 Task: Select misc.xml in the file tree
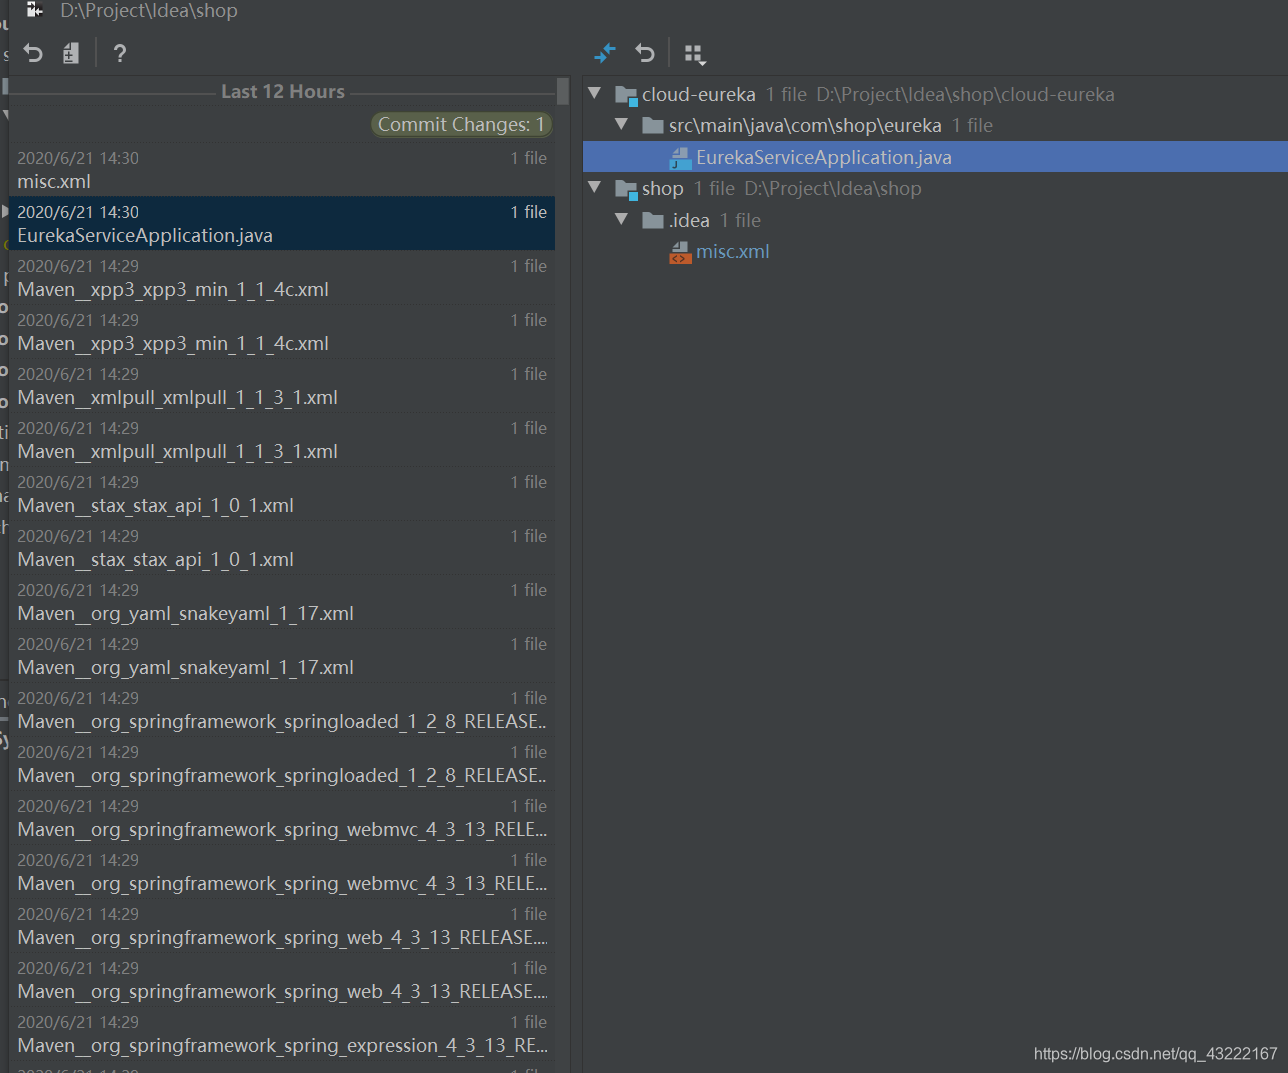pos(733,252)
